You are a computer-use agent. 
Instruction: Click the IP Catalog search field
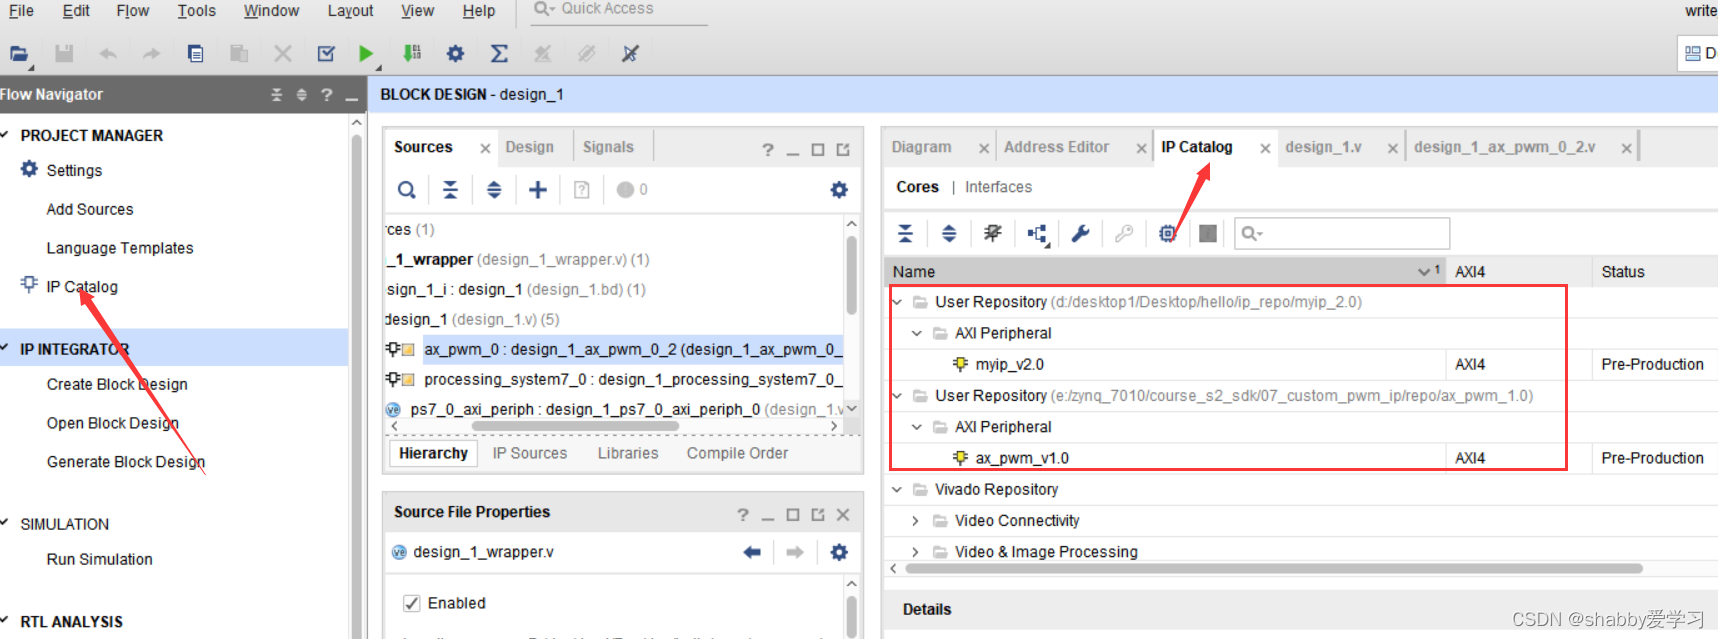(x=1342, y=233)
